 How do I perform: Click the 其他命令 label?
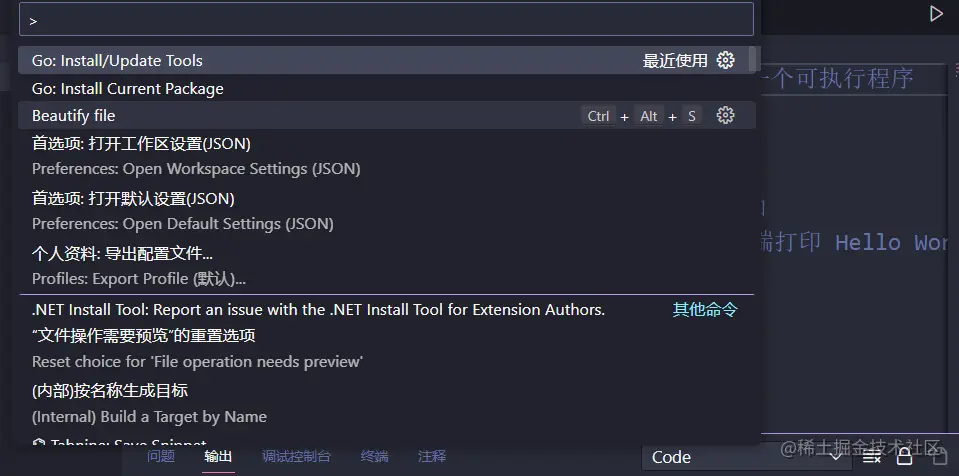pyautogui.click(x=705, y=310)
